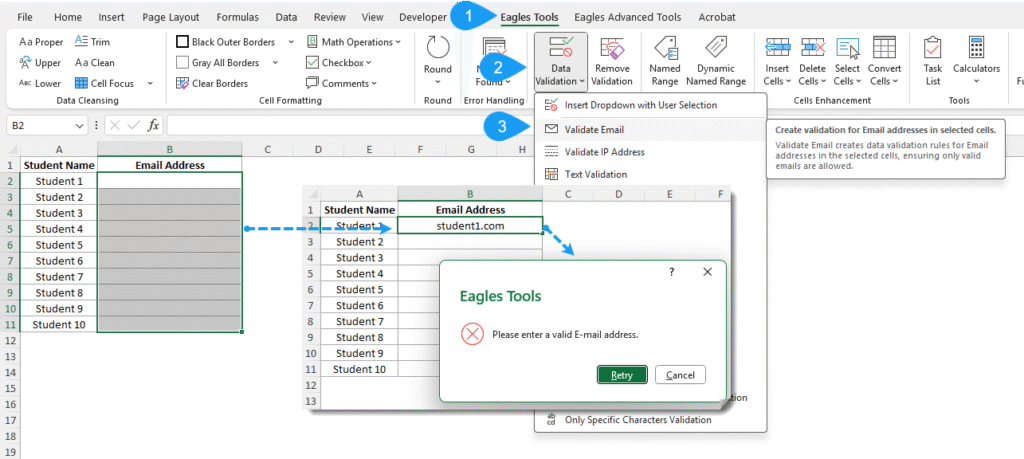The height and width of the screenshot is (459, 1024).
Task: Click Insert Cells icon
Action: click(777, 48)
